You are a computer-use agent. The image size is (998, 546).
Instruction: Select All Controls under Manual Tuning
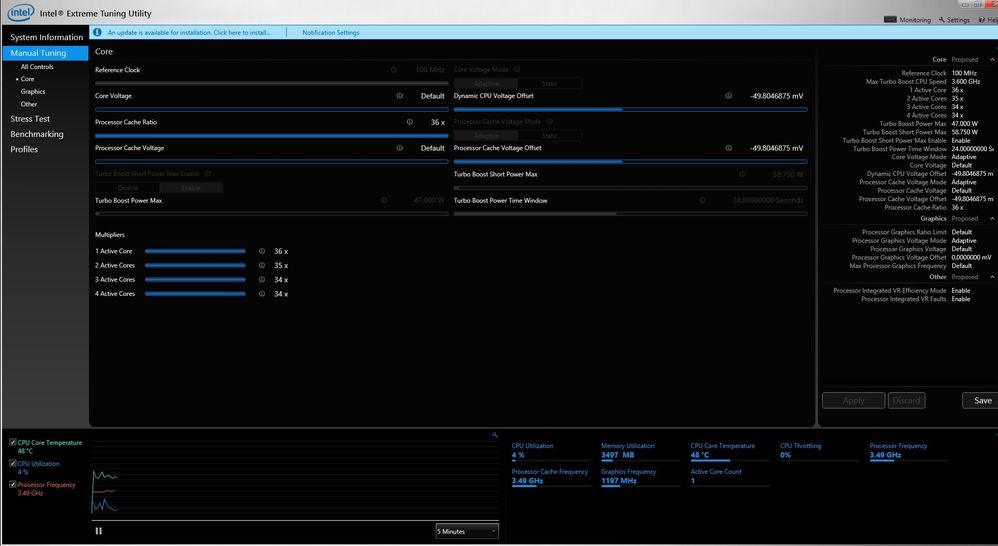[x=37, y=66]
